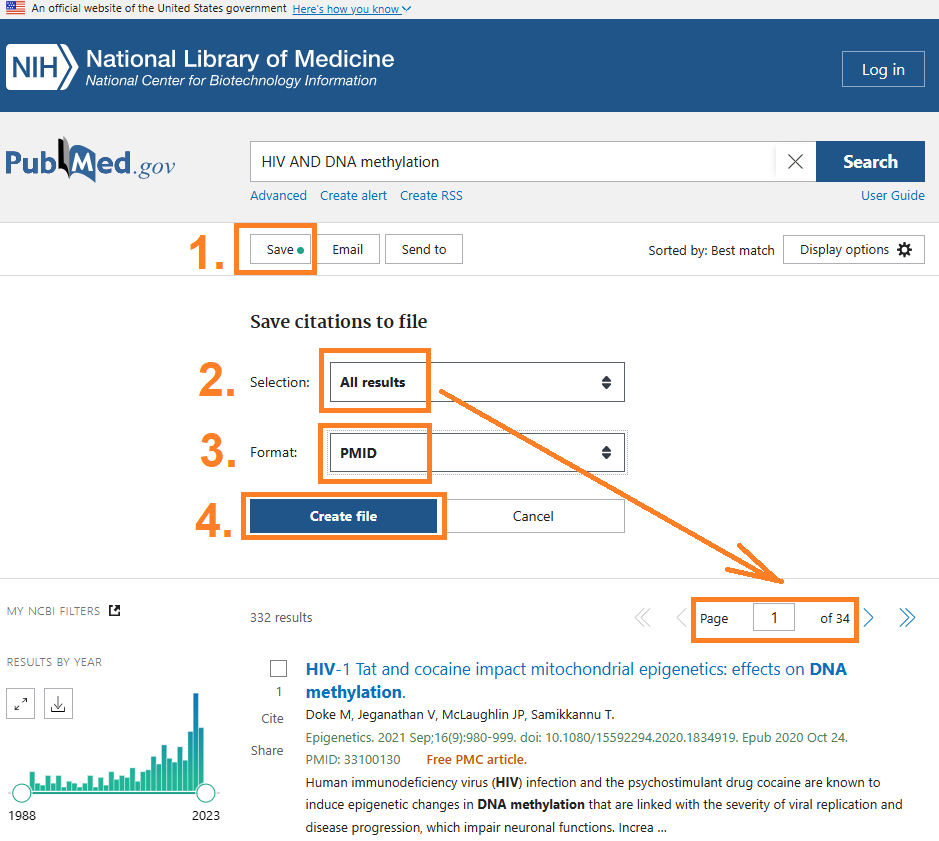939x841 pixels.
Task: Open the Send to menu
Action: (x=423, y=249)
